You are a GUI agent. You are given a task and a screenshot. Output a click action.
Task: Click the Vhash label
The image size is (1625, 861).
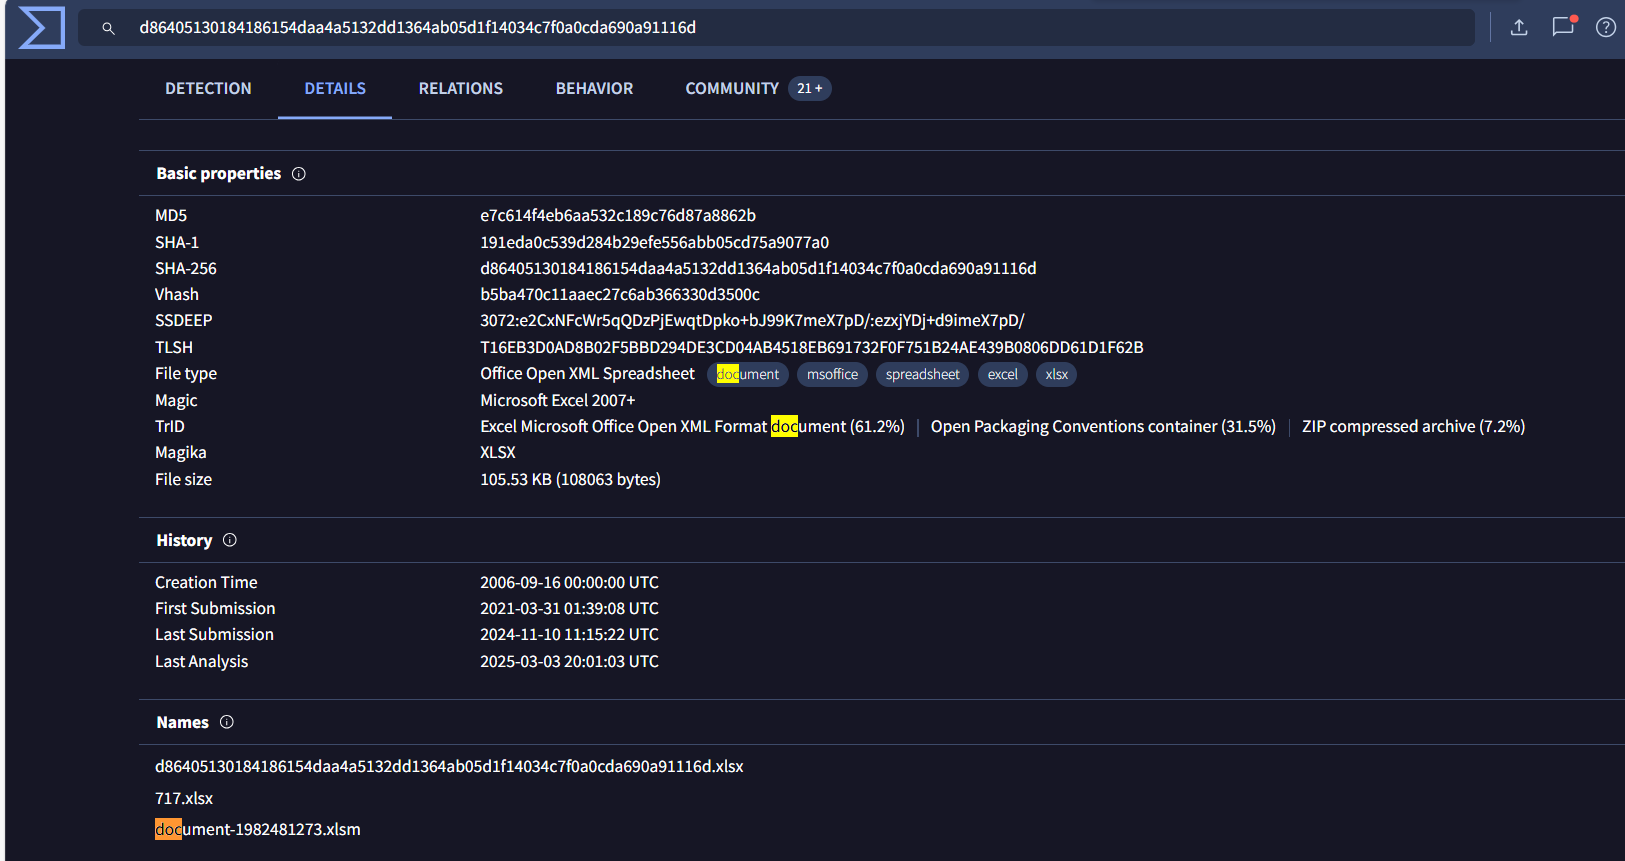(177, 294)
